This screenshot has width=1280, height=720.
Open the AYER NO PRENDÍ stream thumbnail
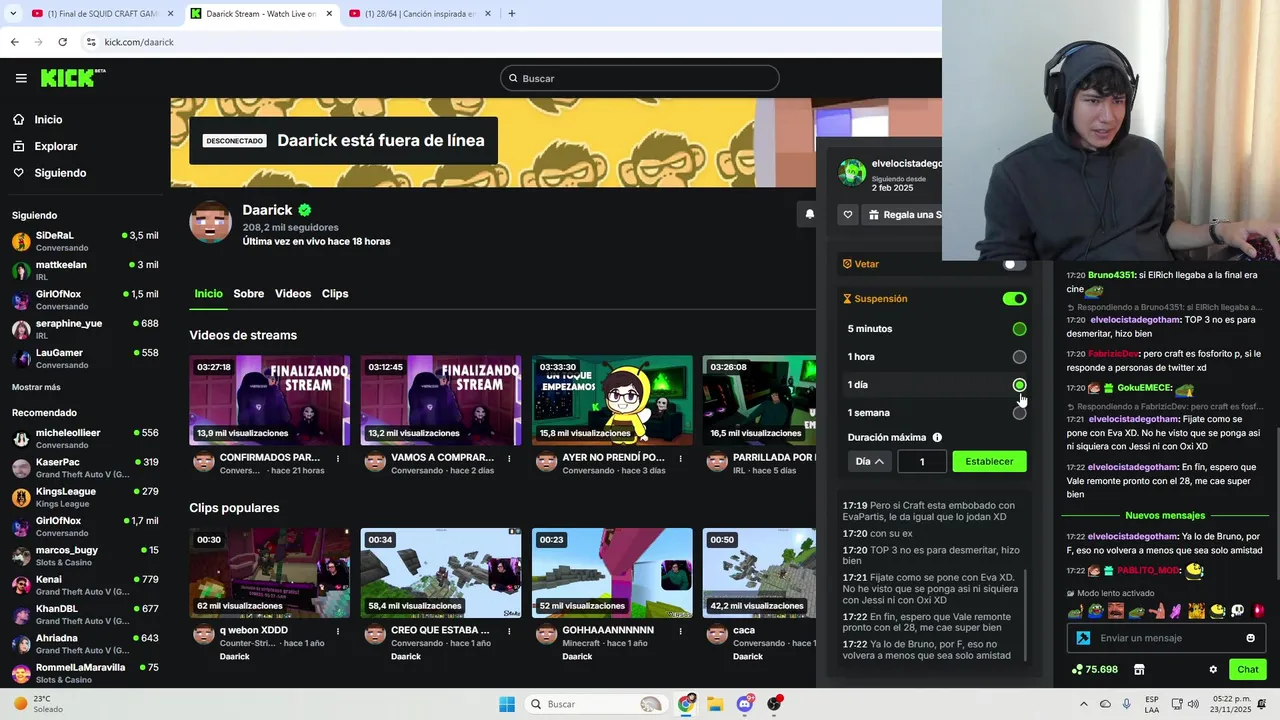(612, 400)
